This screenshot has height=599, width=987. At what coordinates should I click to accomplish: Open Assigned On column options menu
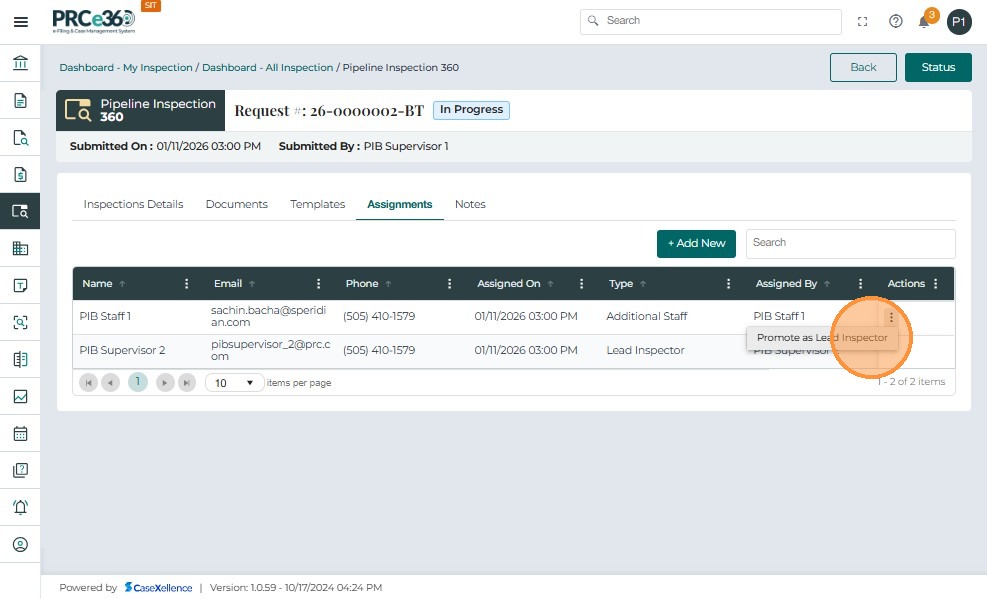[581, 284]
